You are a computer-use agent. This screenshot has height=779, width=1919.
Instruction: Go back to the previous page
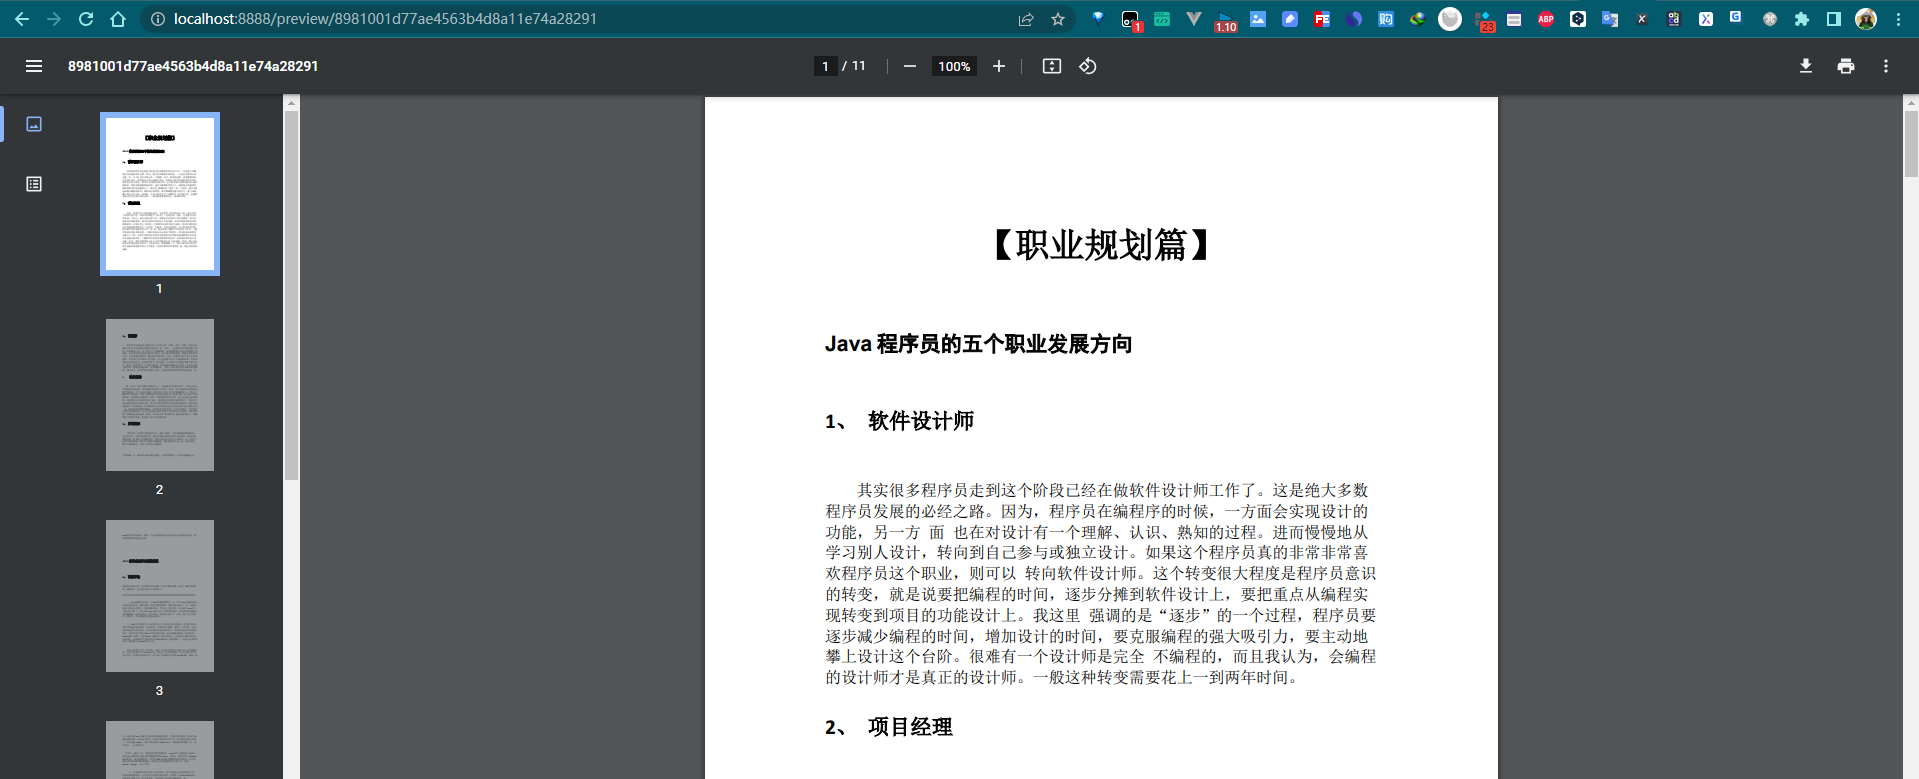[22, 19]
